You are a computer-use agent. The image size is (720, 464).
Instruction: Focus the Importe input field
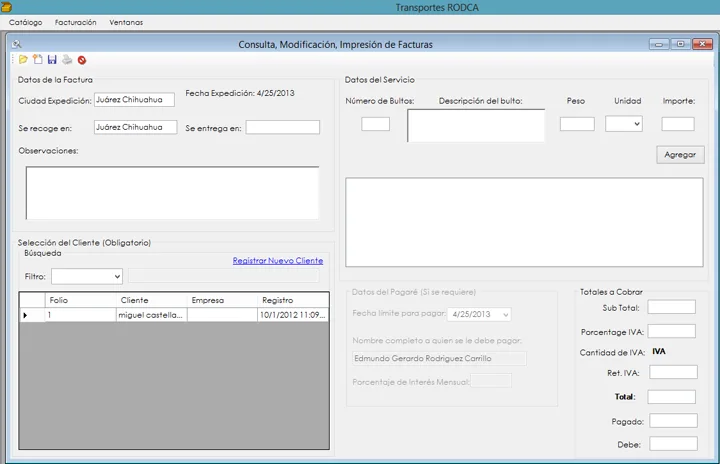click(x=678, y=124)
